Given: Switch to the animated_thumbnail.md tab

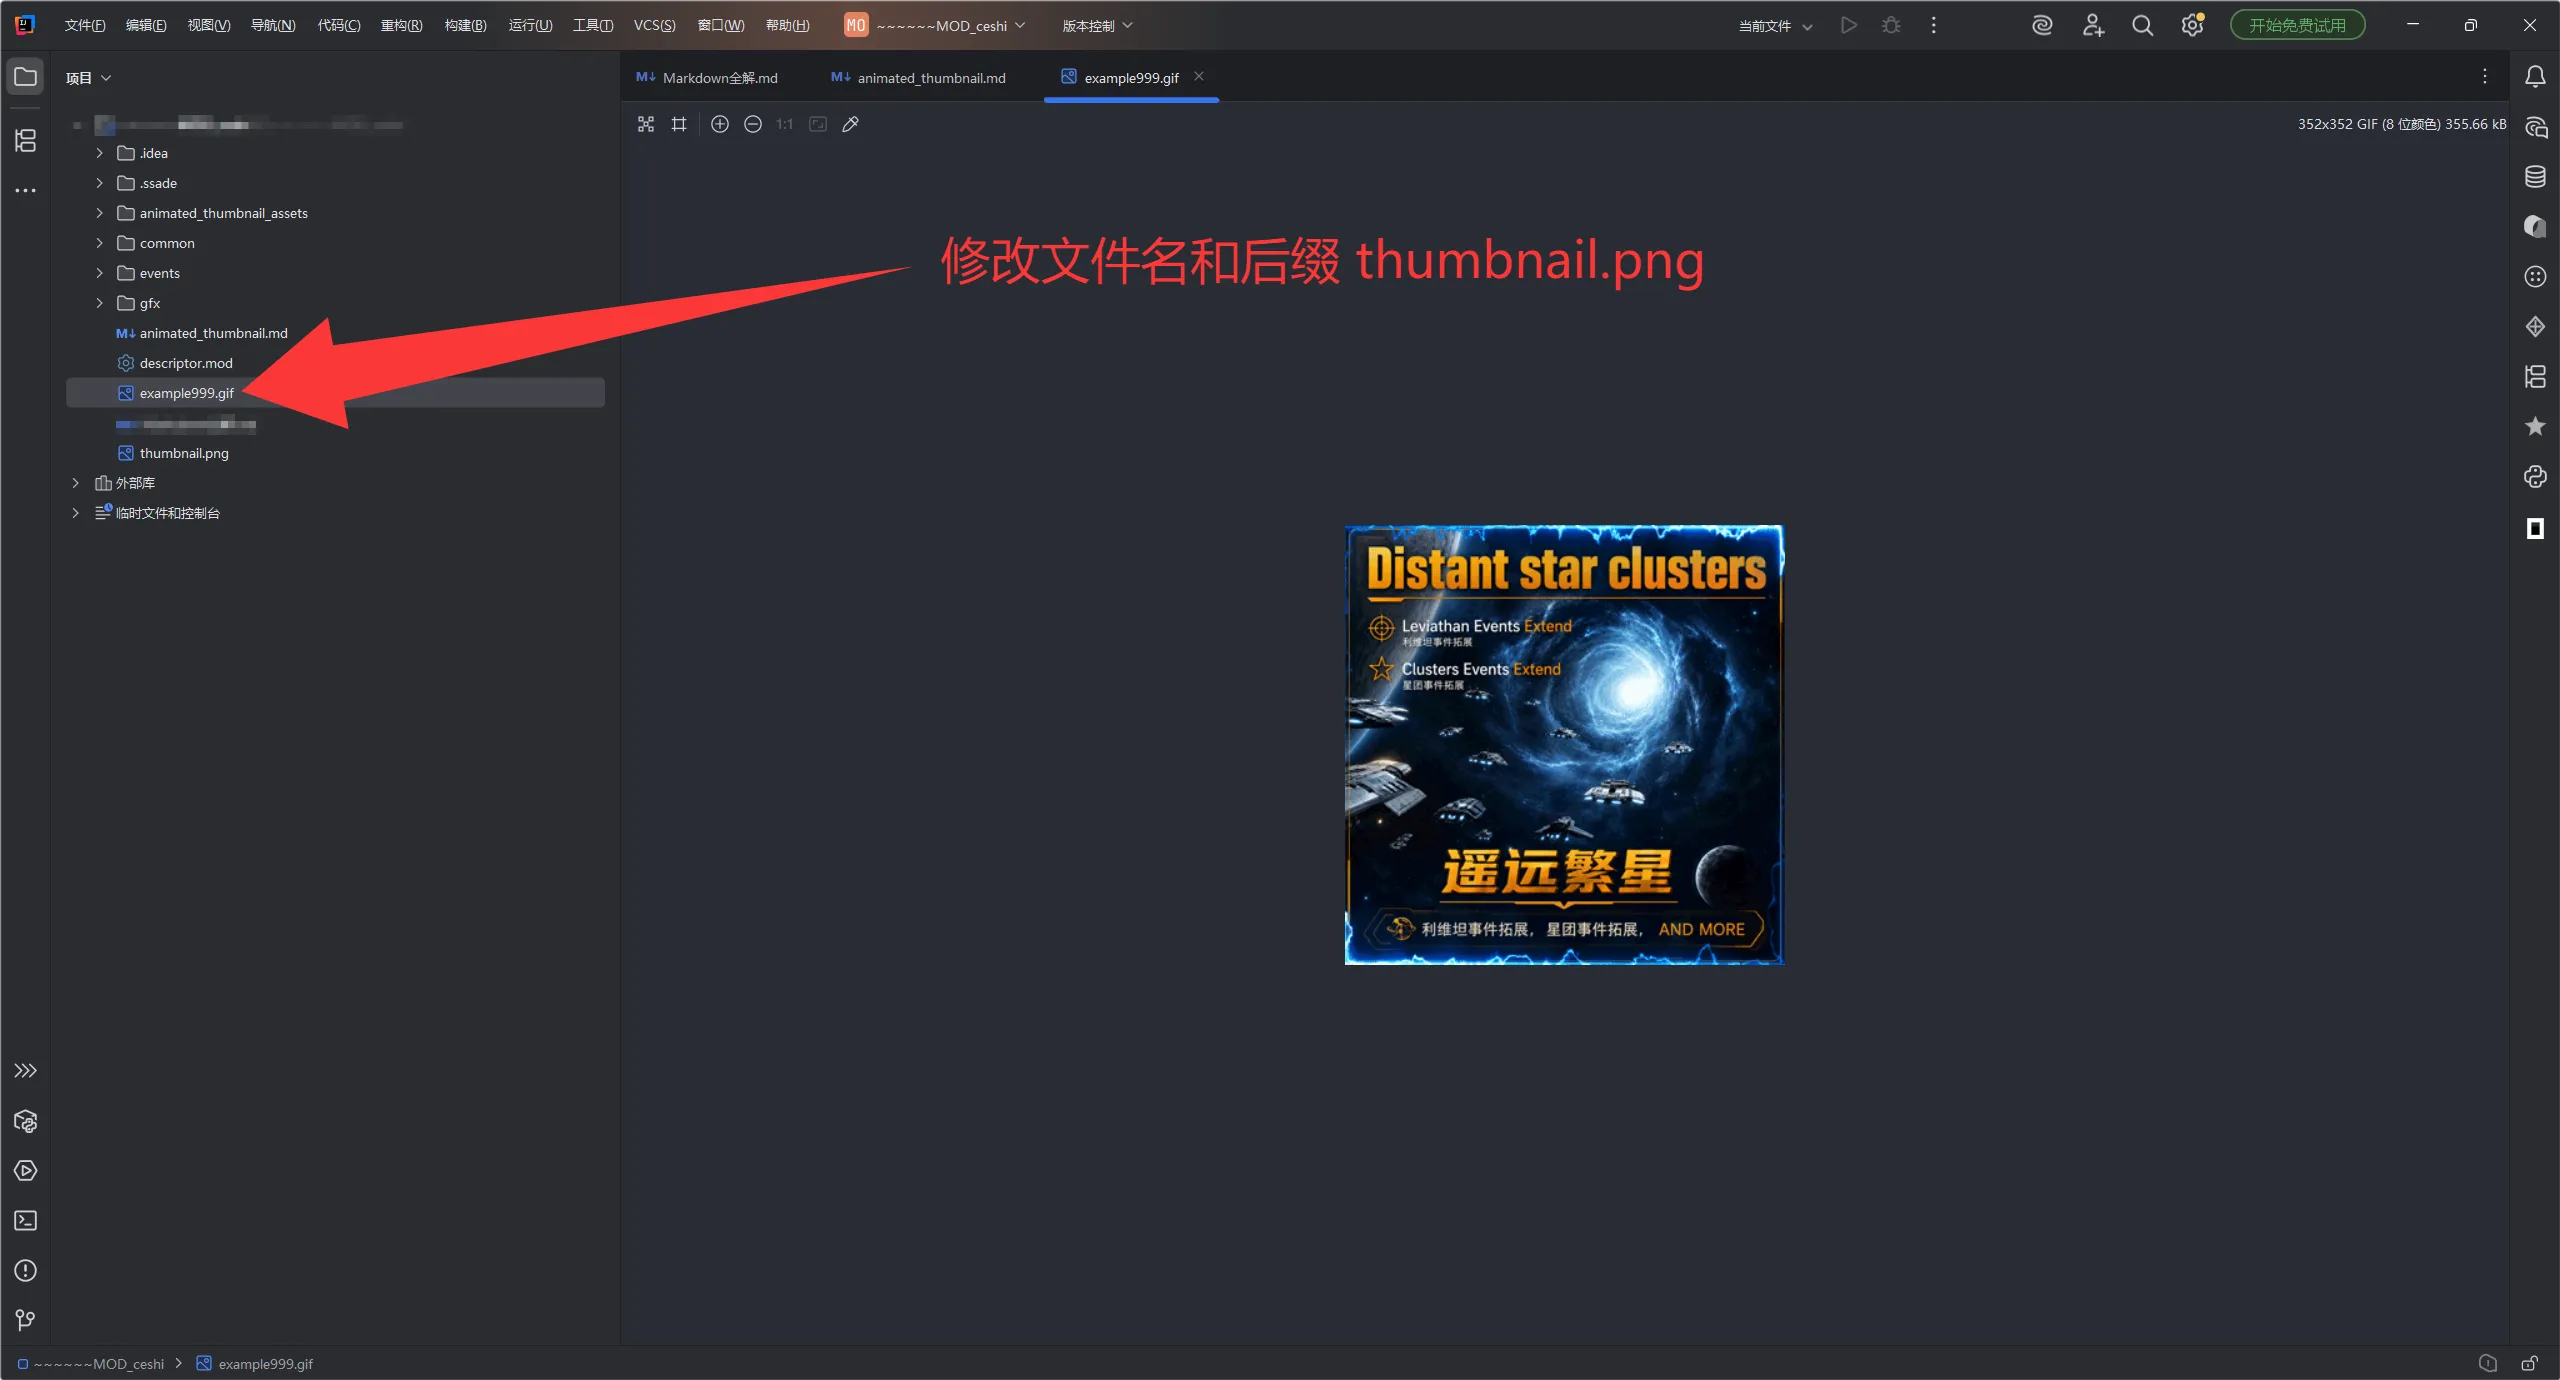Looking at the screenshot, I should [x=919, y=78].
